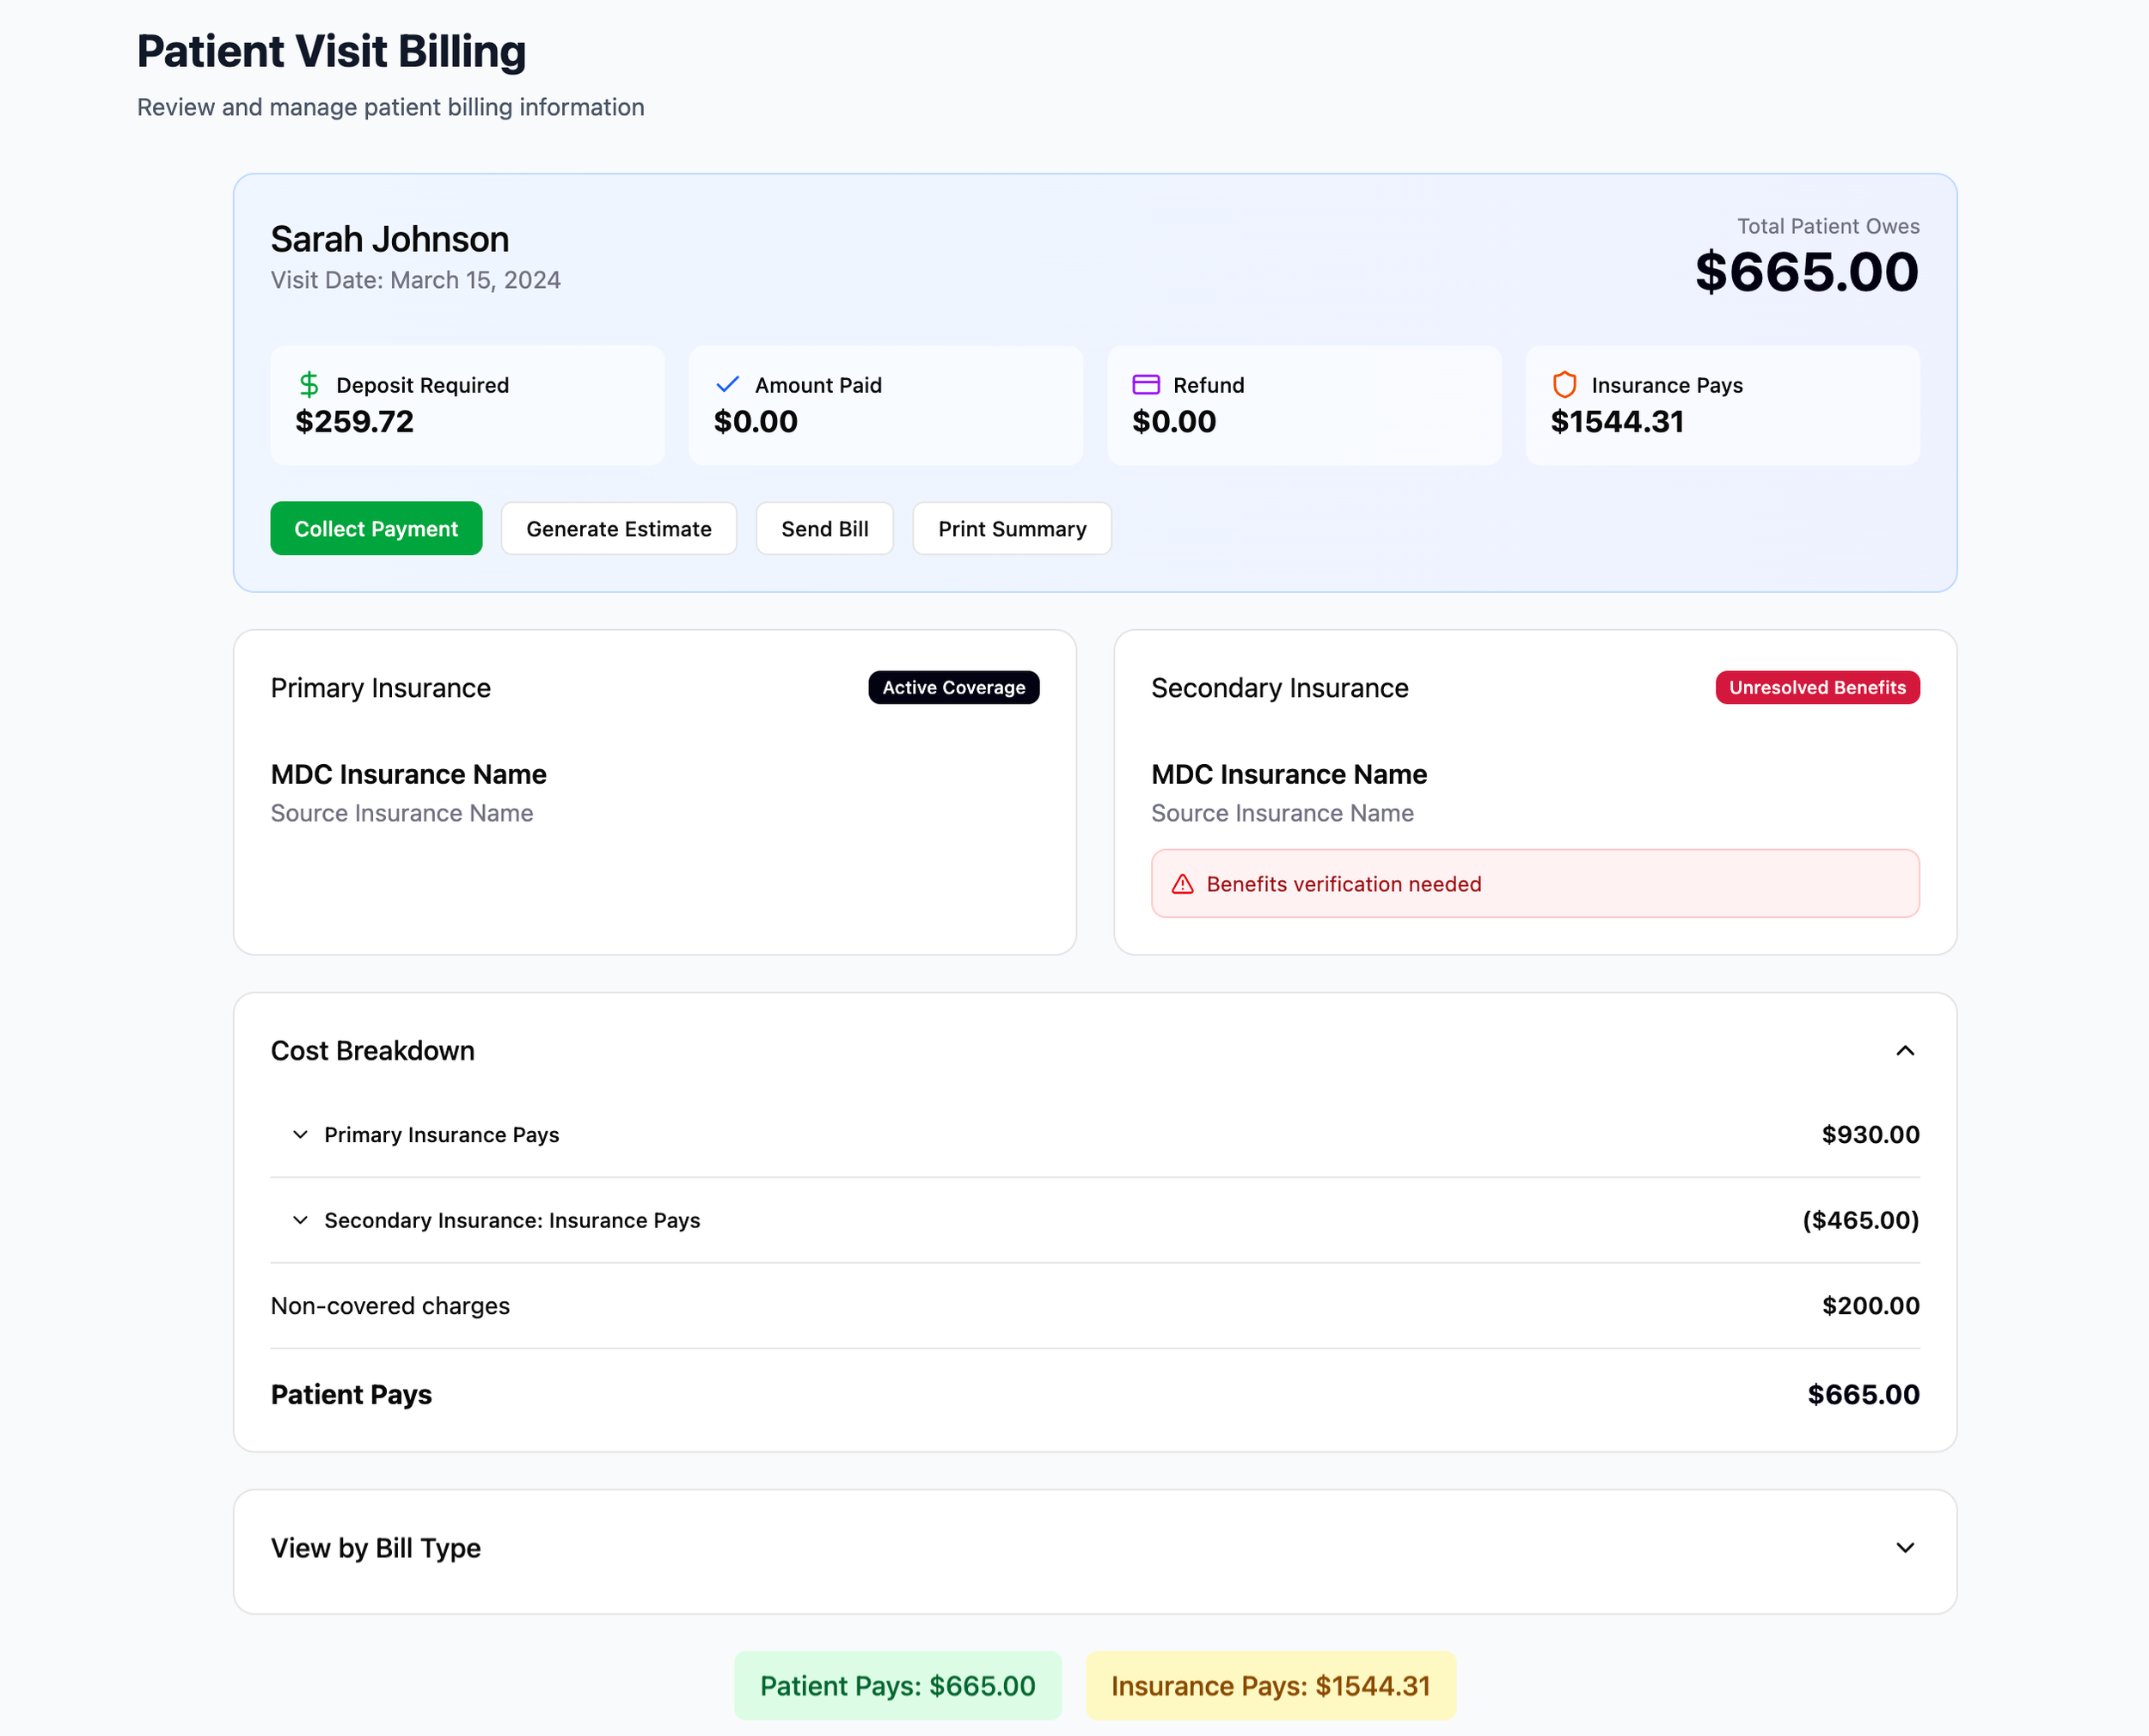The width and height of the screenshot is (2149, 1736).
Task: Click the Benefits verification needed alert
Action: click(x=1534, y=884)
